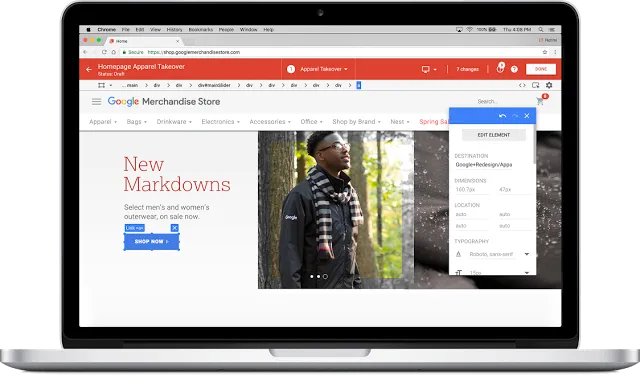Screen dimensions: 640x376
Task: Click the font family icon under Typography
Action: (458, 254)
